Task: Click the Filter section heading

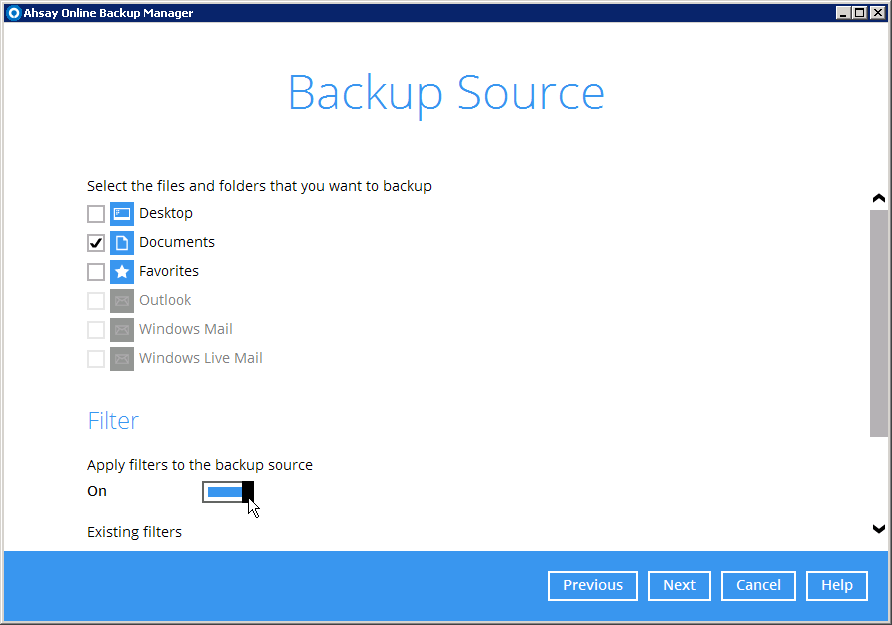Action: tap(113, 421)
